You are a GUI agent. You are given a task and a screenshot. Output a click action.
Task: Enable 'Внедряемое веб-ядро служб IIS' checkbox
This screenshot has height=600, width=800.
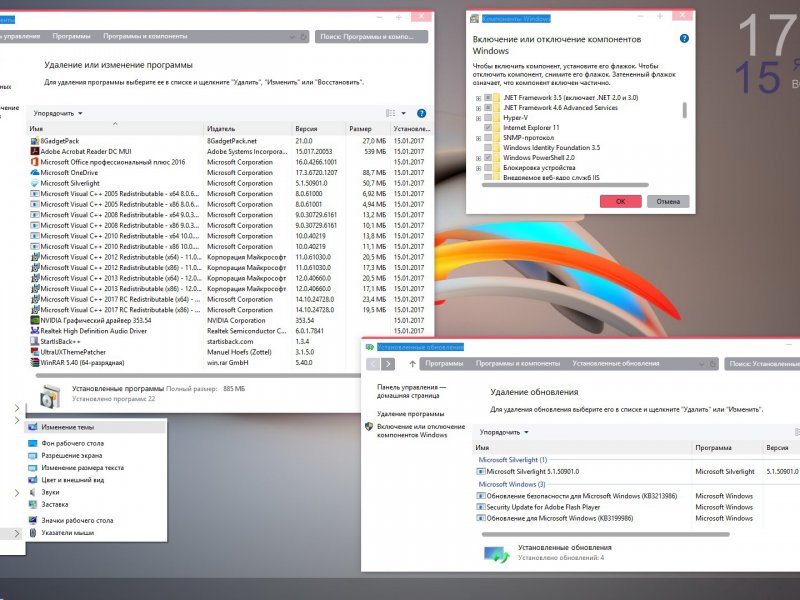(488, 178)
